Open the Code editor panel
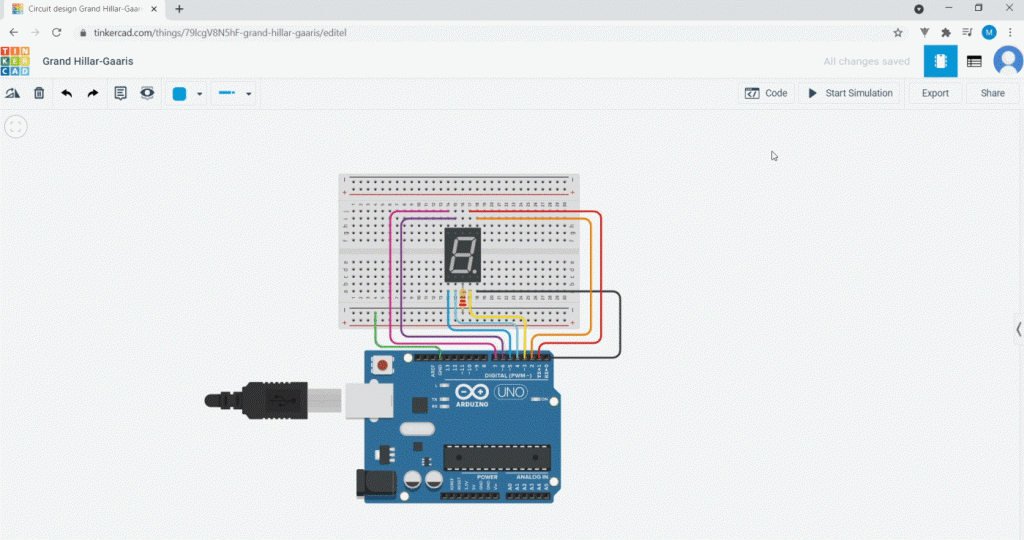The width and height of the screenshot is (1024, 540). pos(767,93)
